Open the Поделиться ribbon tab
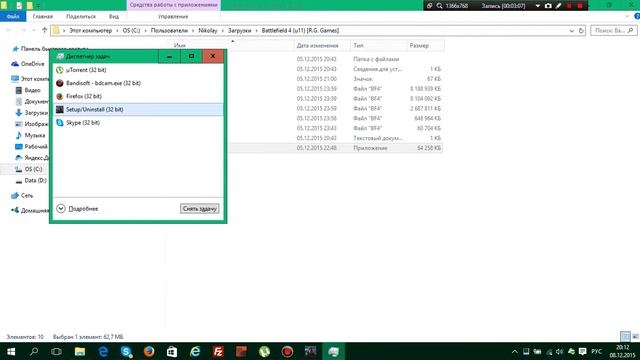This screenshot has width=640, height=360. click(x=81, y=16)
